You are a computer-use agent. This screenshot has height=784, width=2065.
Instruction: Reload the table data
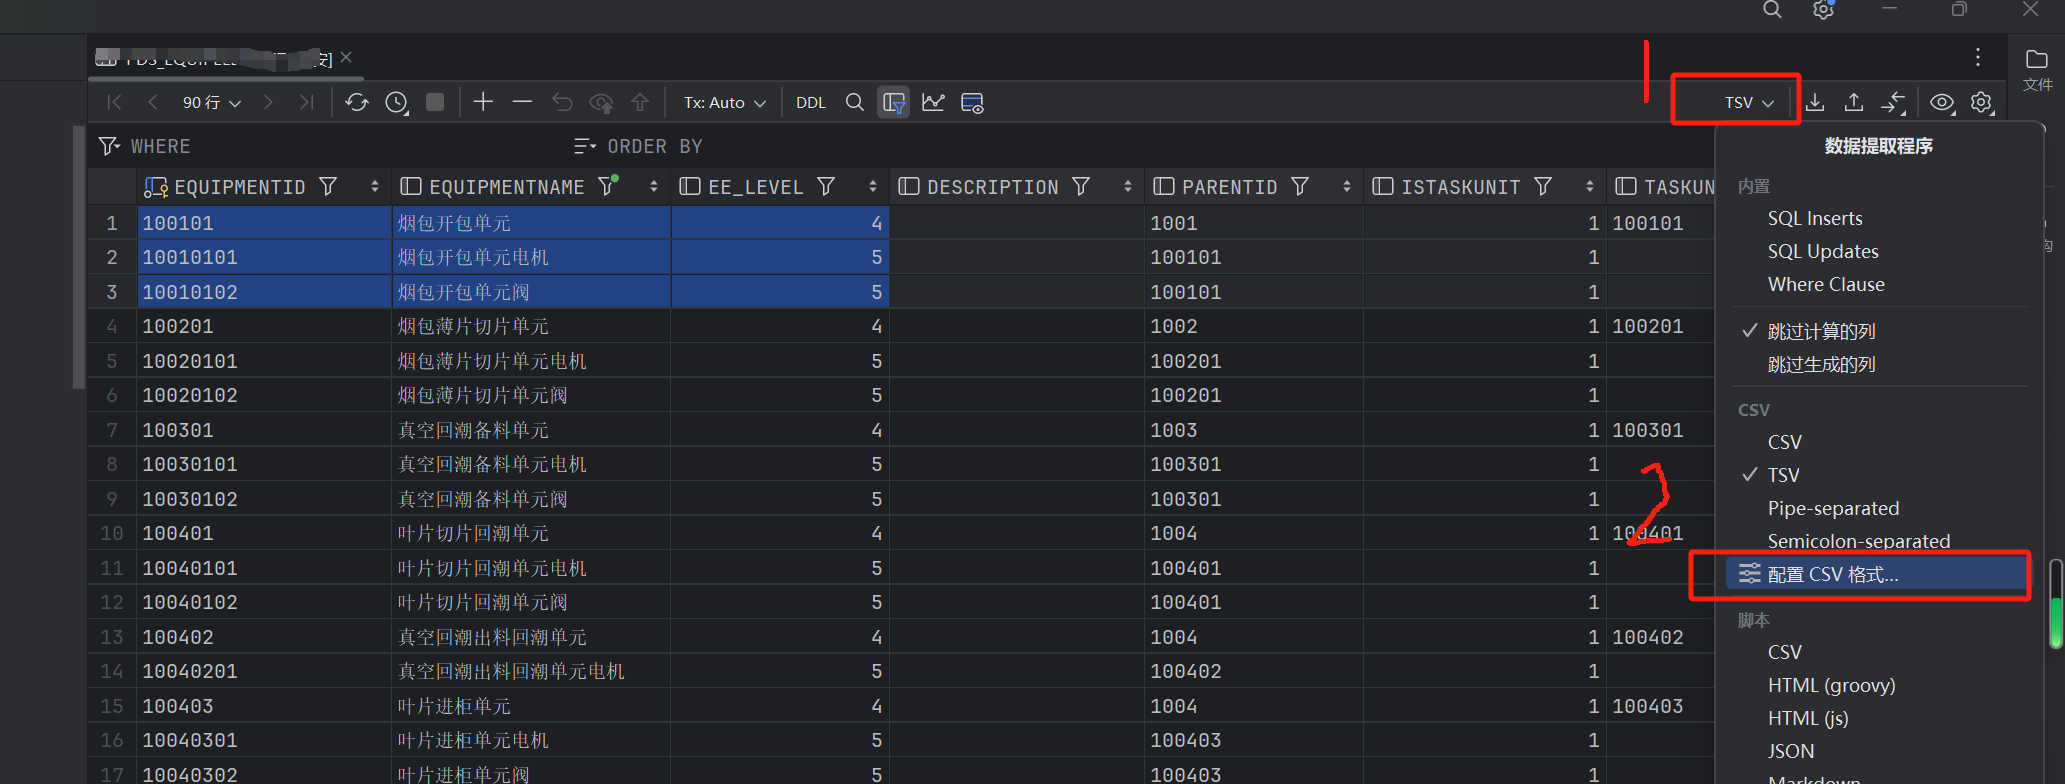coord(357,102)
